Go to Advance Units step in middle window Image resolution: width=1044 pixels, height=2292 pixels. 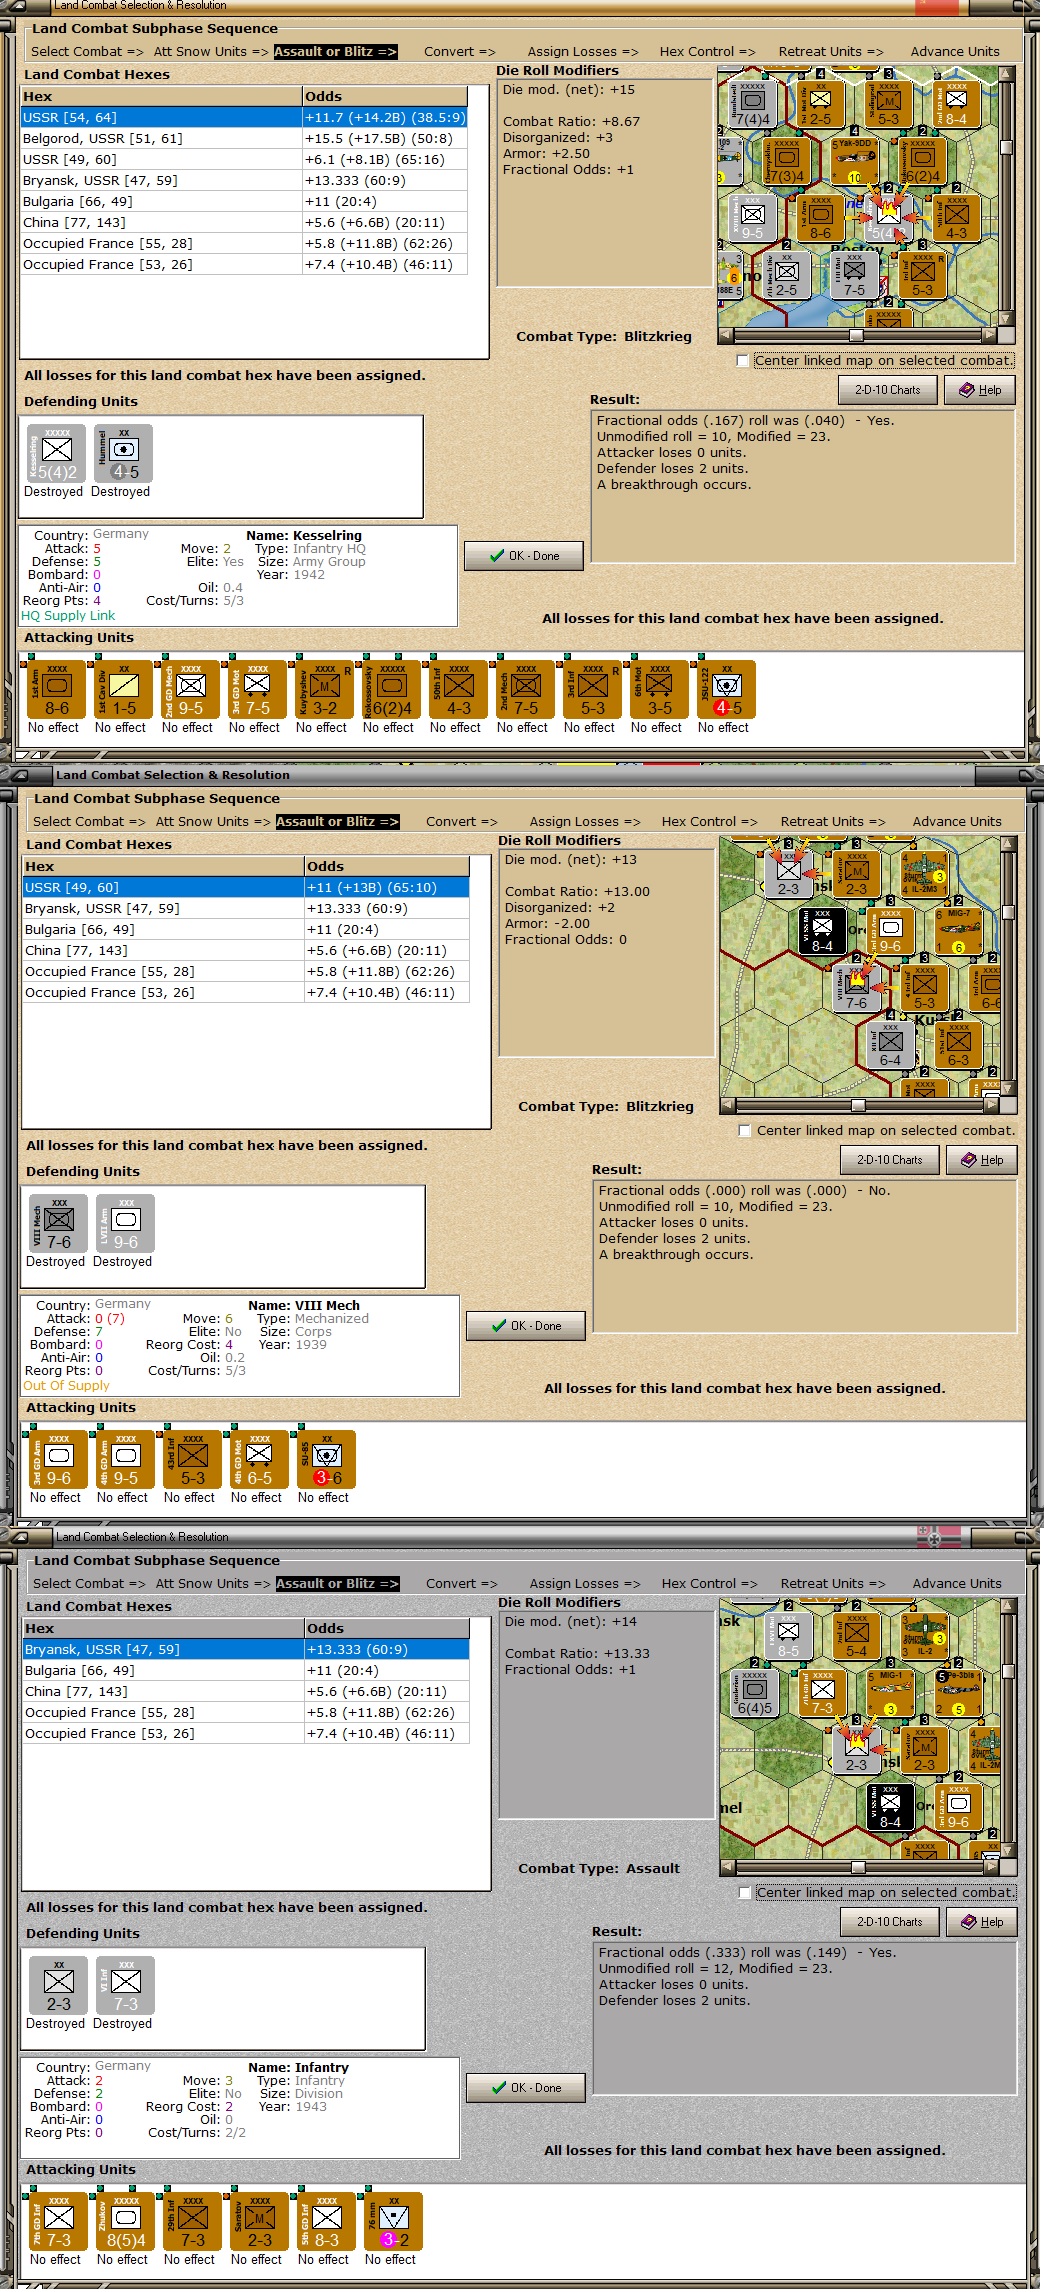957,822
